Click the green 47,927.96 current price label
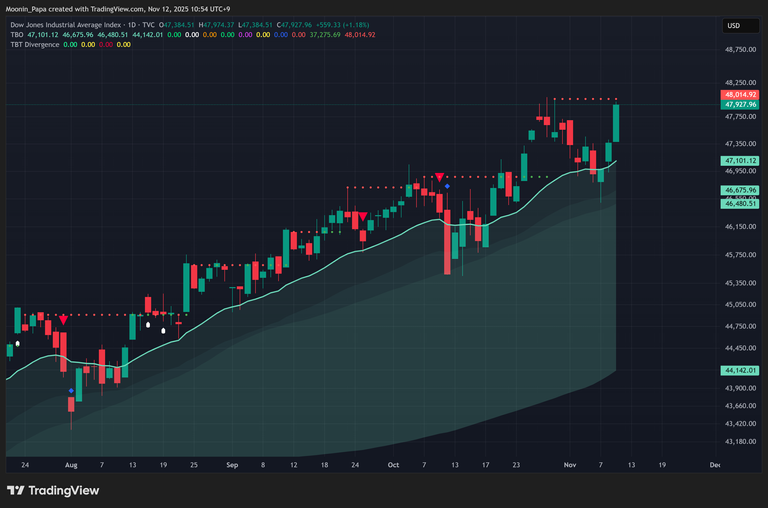This screenshot has height=508, width=768. click(741, 104)
